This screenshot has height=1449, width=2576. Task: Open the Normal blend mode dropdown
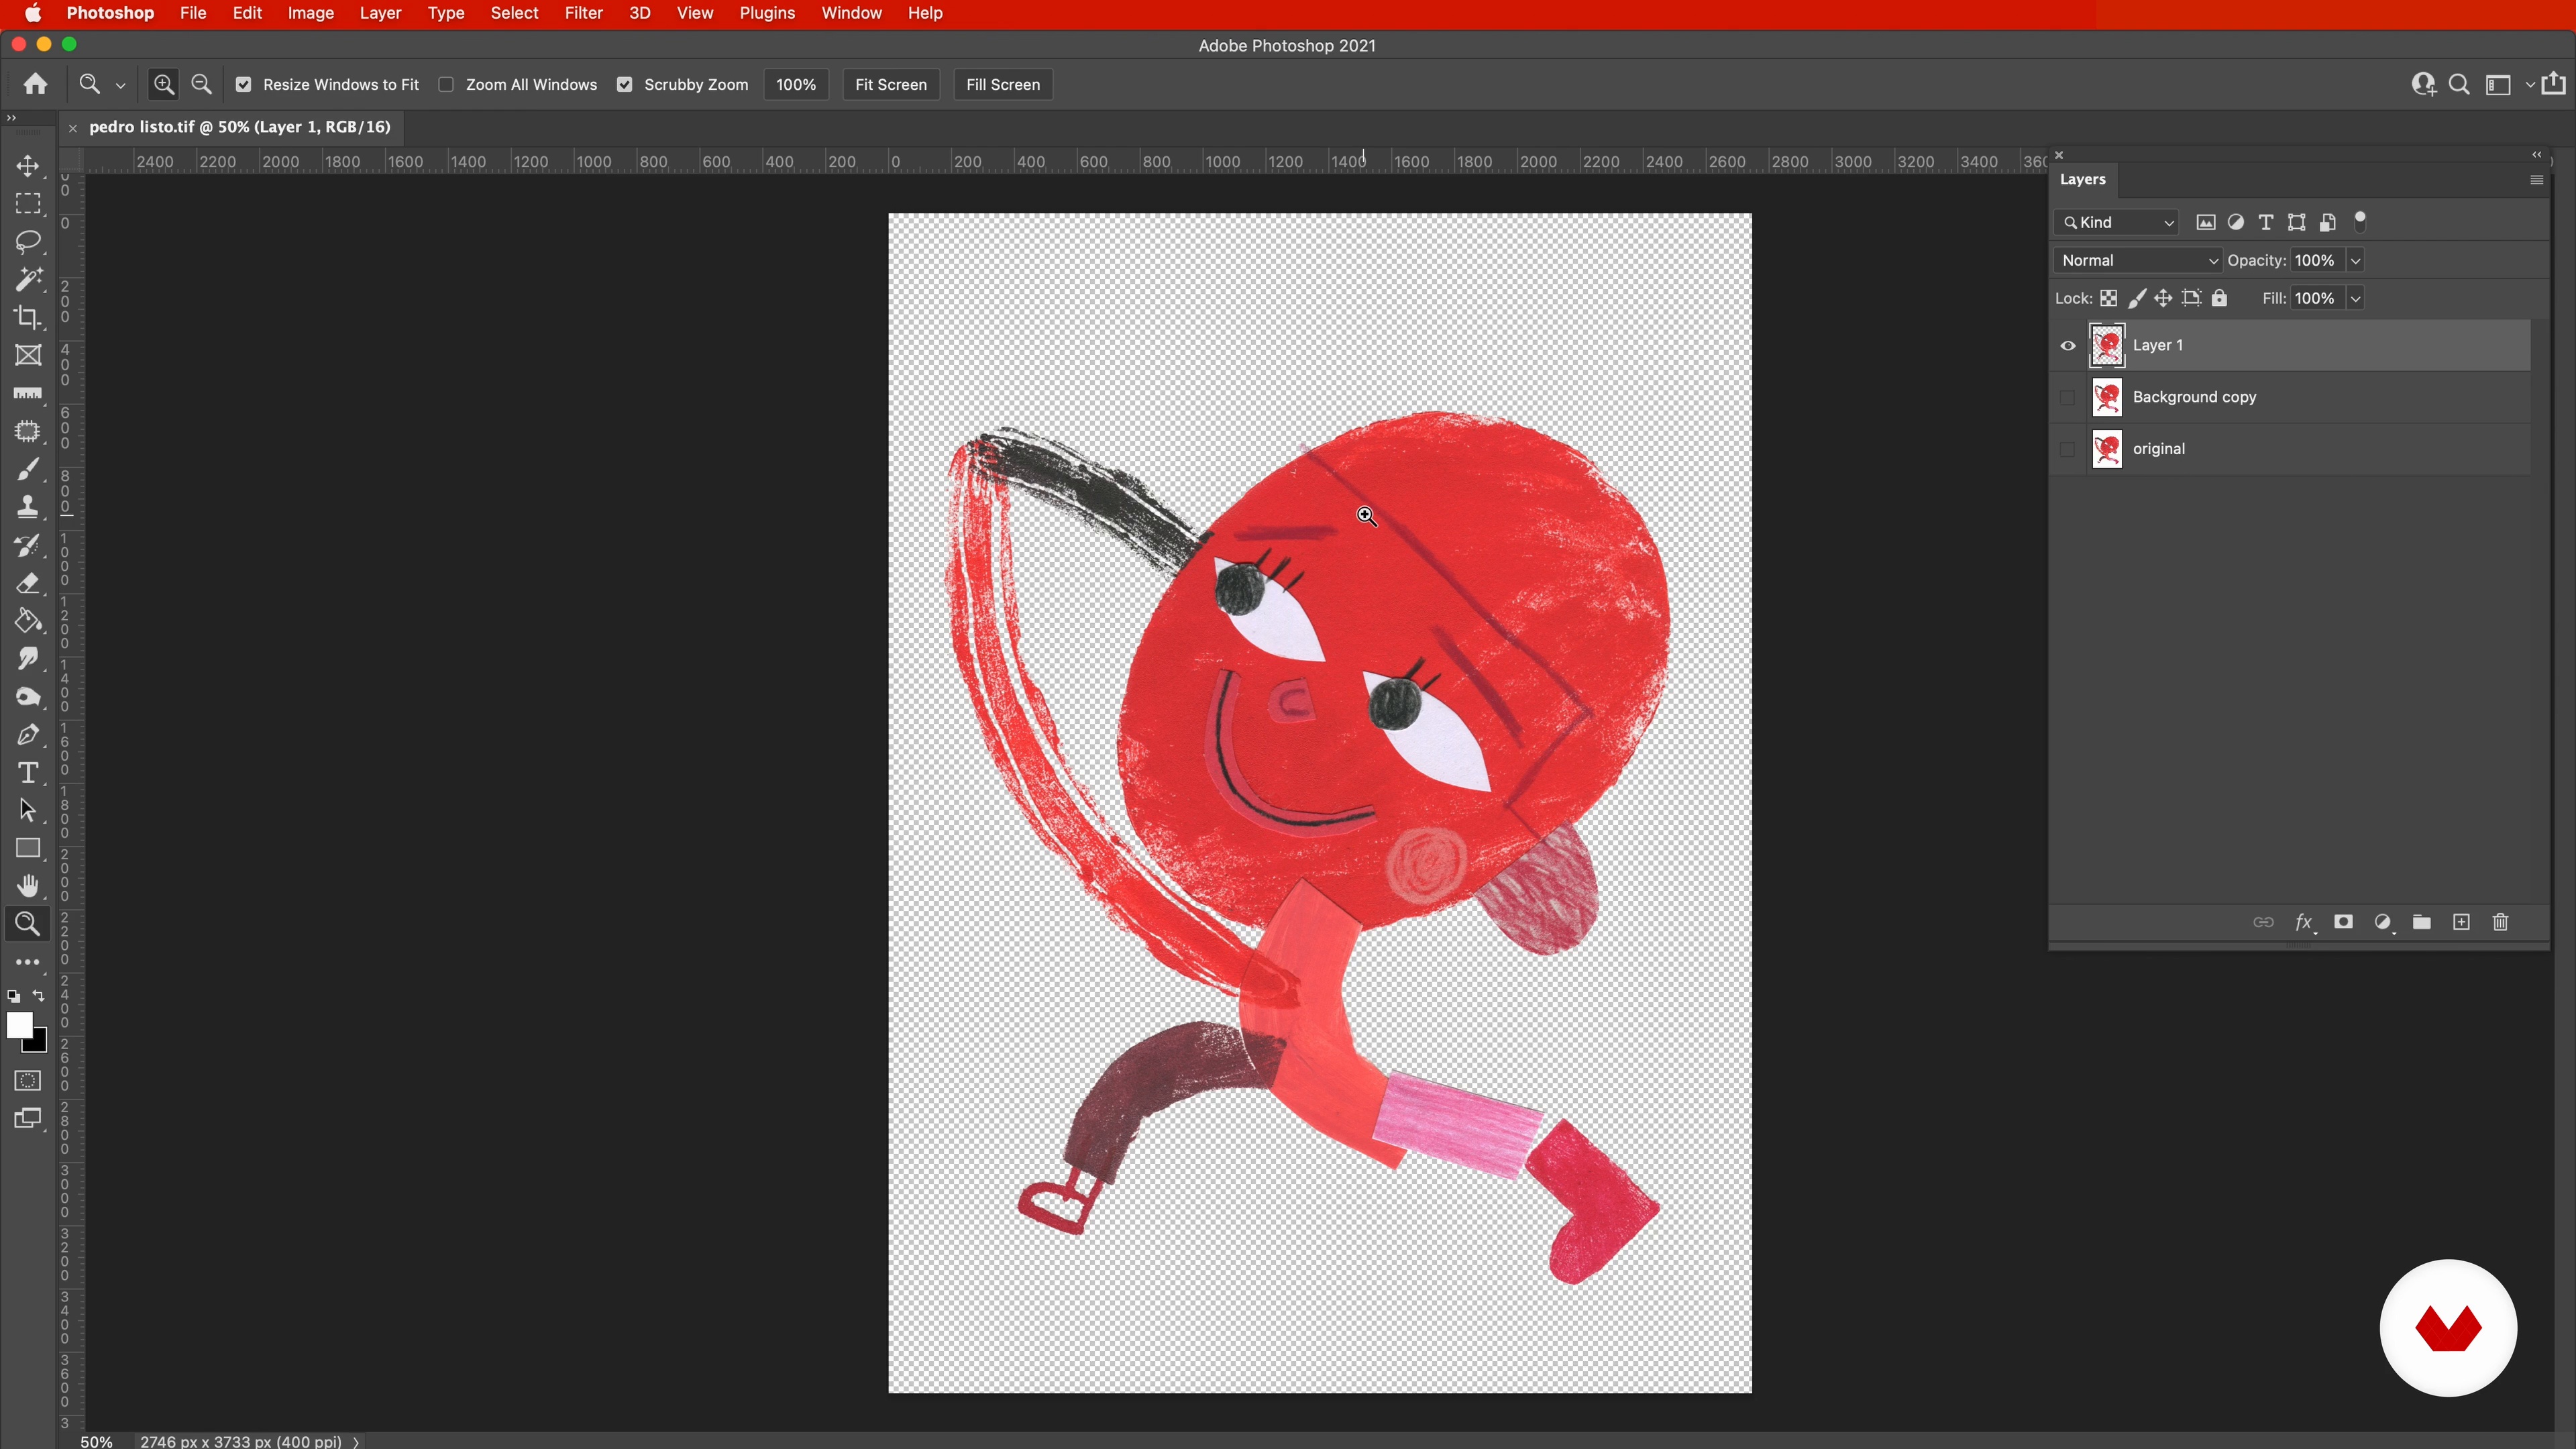(2138, 260)
